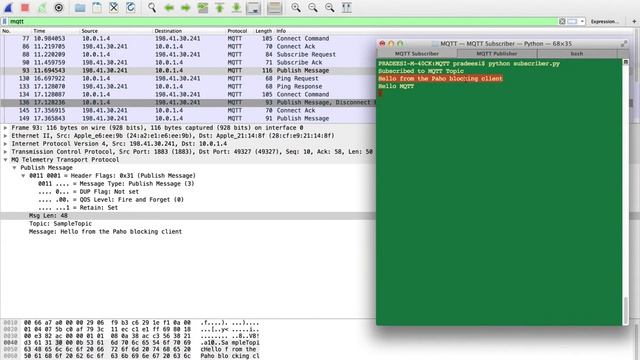The image size is (640, 360).
Task: Open the capture options dialog
Action: point(59,7)
